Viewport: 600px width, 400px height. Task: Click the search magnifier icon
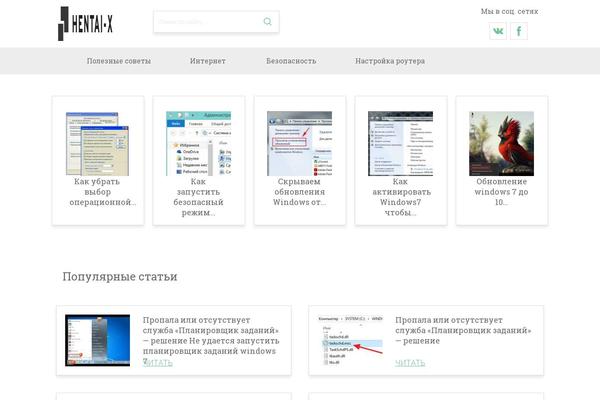(267, 21)
